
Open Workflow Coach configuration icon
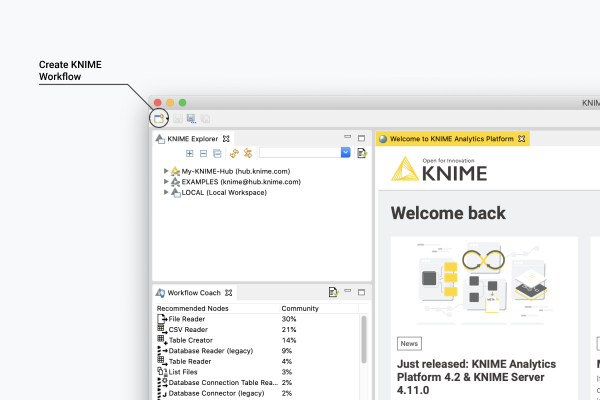click(333, 292)
